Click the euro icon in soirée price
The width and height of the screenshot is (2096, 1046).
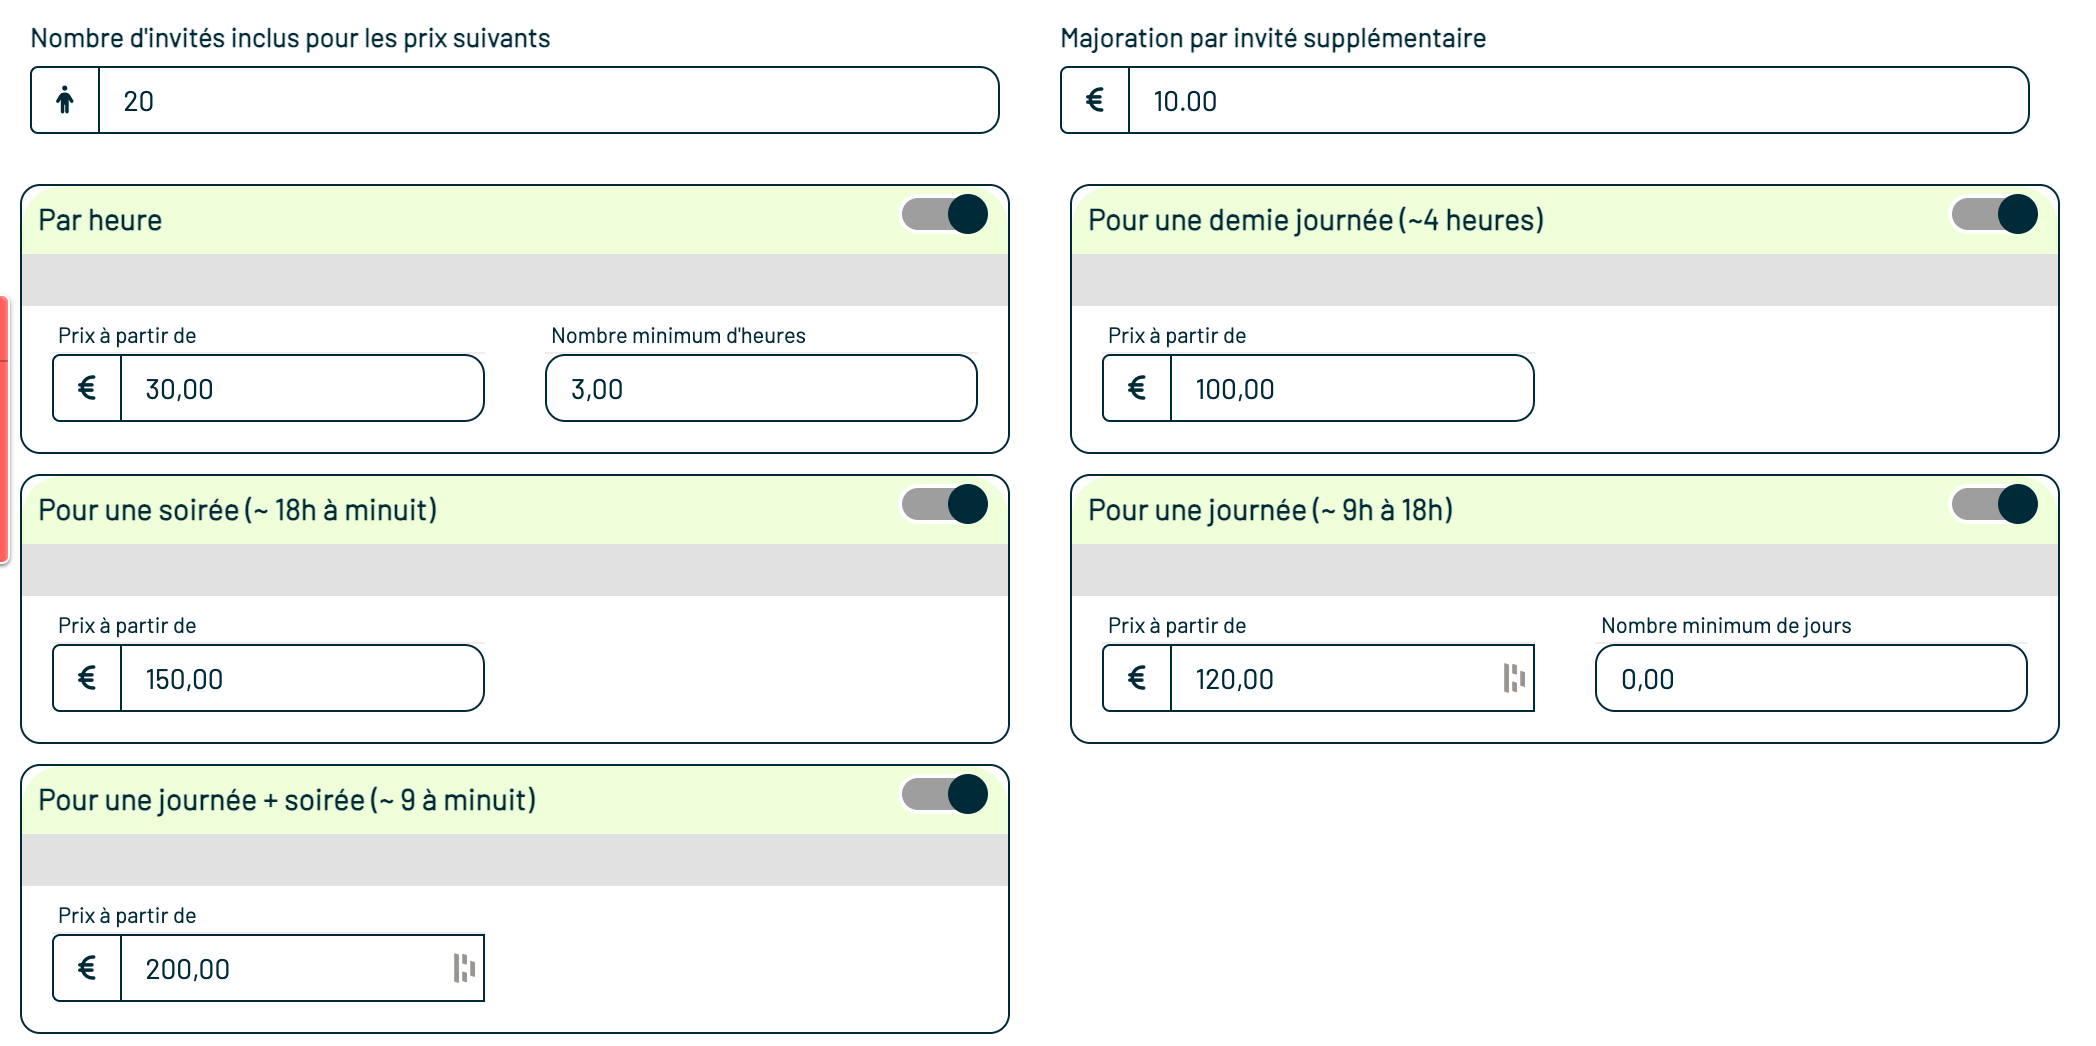pos(87,678)
